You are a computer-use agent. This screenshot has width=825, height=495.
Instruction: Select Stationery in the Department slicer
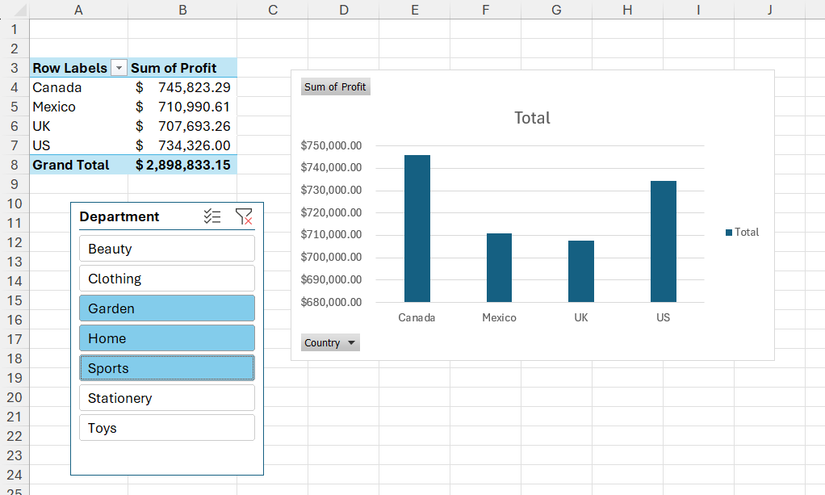coord(167,398)
